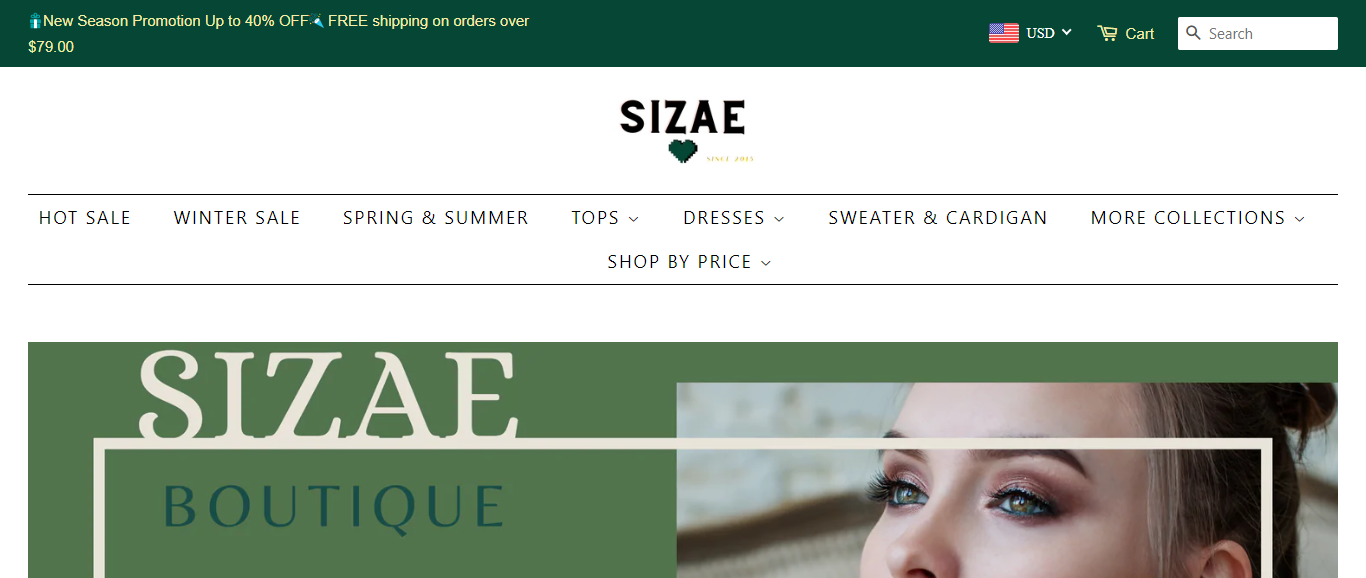This screenshot has height=578, width=1366.
Task: Click the New Season Promotion announcement text
Action: [x=279, y=33]
